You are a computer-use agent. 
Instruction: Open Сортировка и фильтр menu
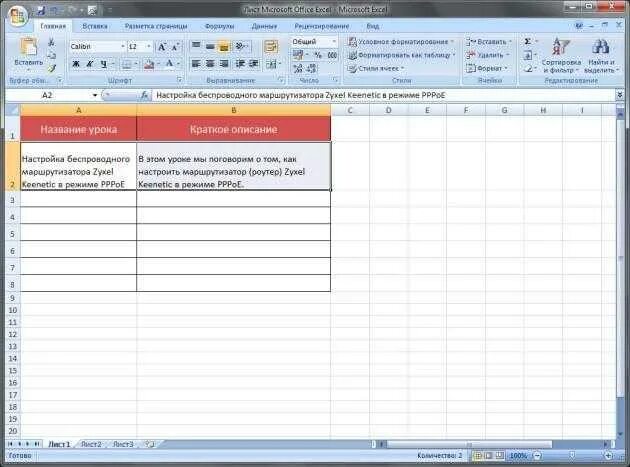click(x=561, y=55)
